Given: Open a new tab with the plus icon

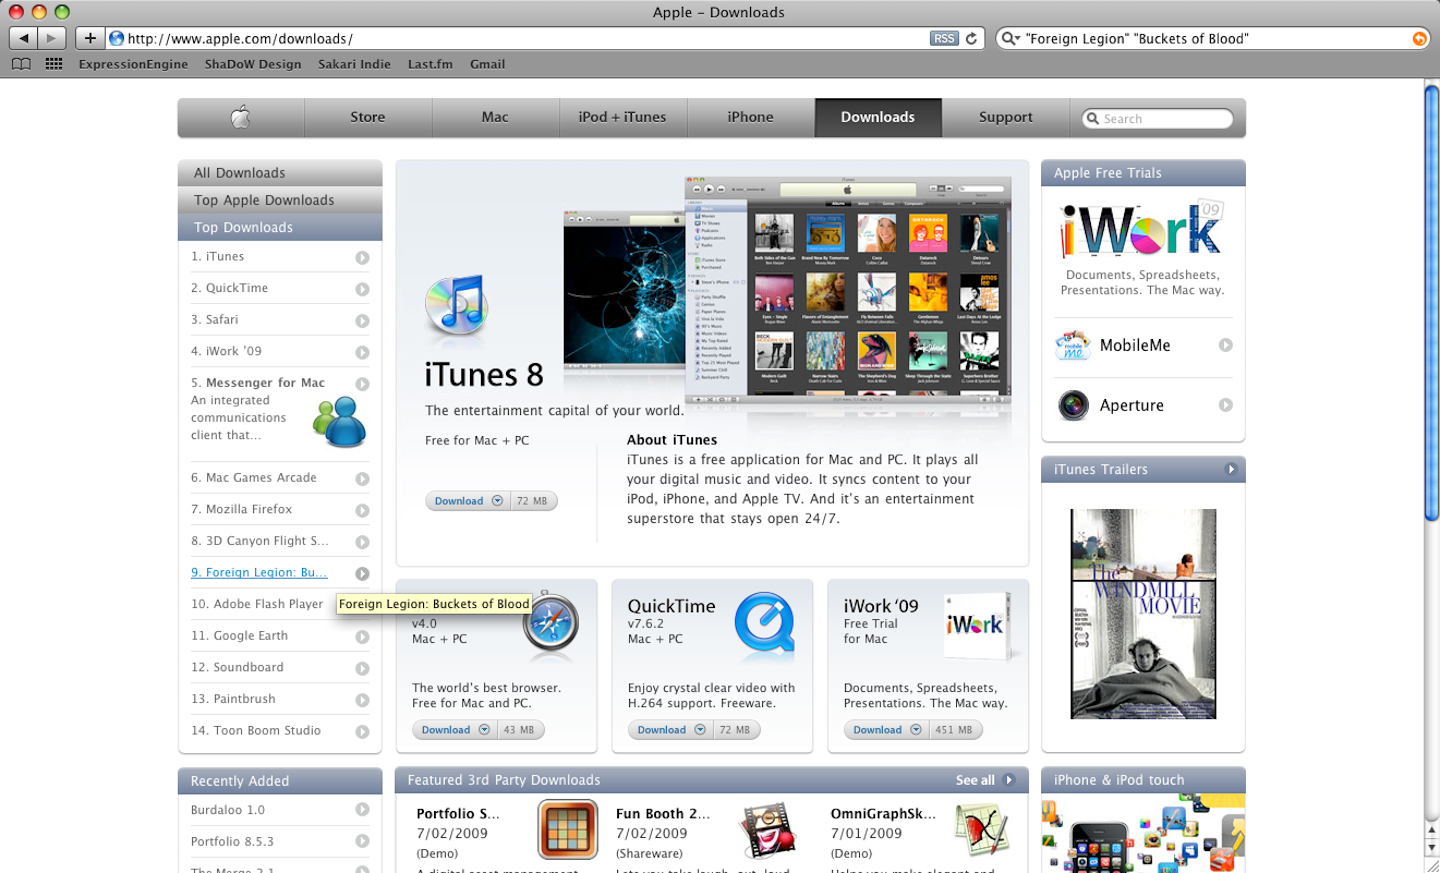Looking at the screenshot, I should [x=89, y=38].
